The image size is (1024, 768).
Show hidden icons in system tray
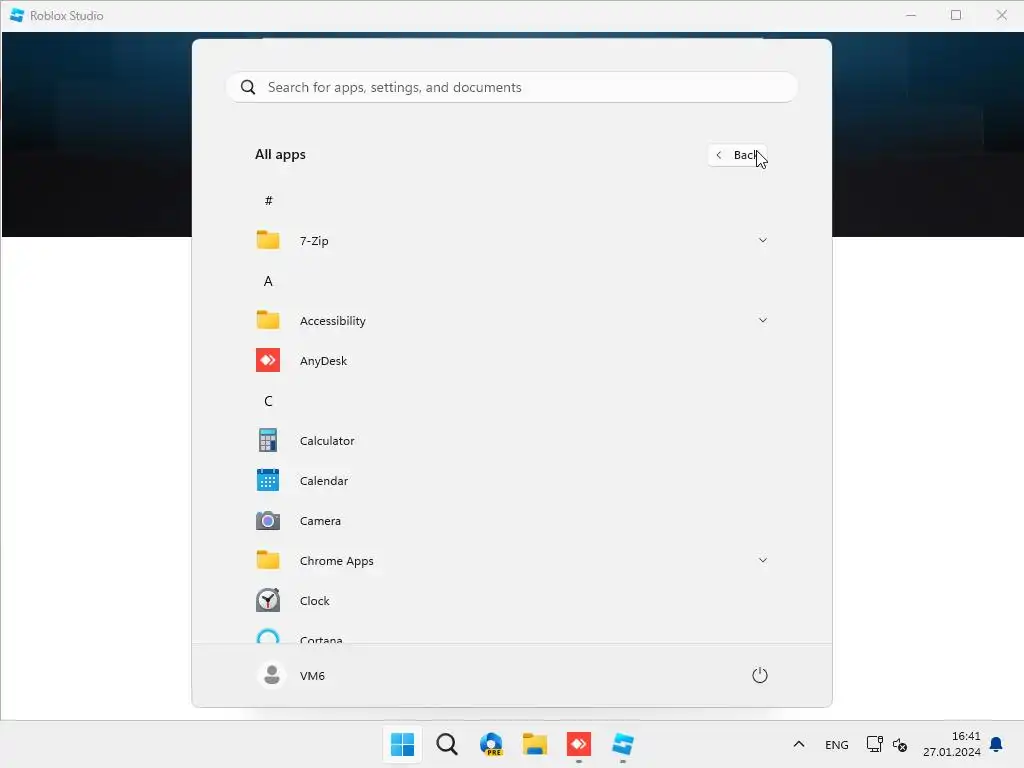click(799, 744)
